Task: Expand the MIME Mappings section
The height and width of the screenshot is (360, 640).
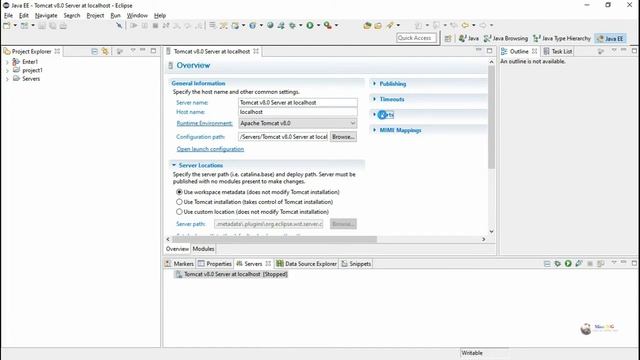Action: [374, 130]
